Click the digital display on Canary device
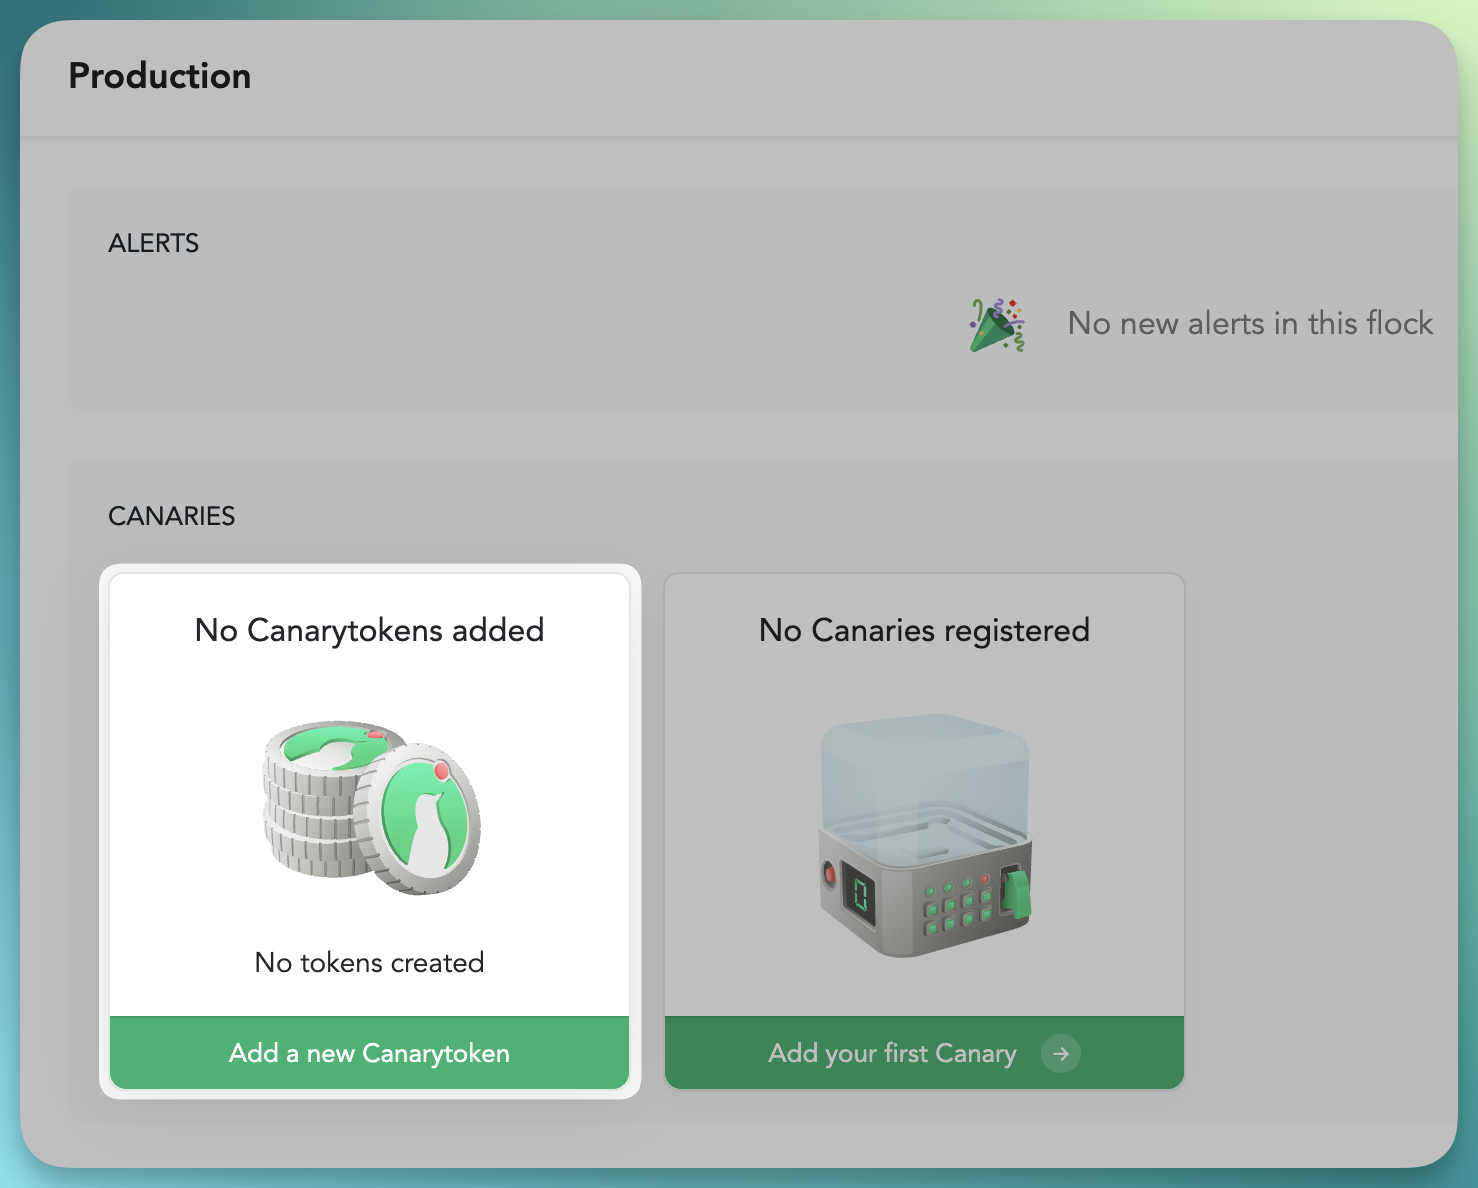The image size is (1478, 1188). 861,895
